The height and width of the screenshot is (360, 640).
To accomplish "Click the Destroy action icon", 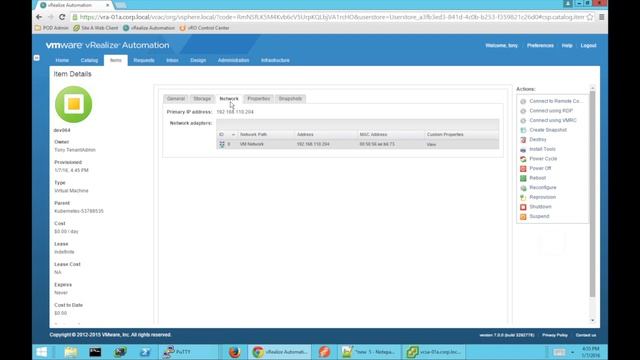I will tap(523, 140).
